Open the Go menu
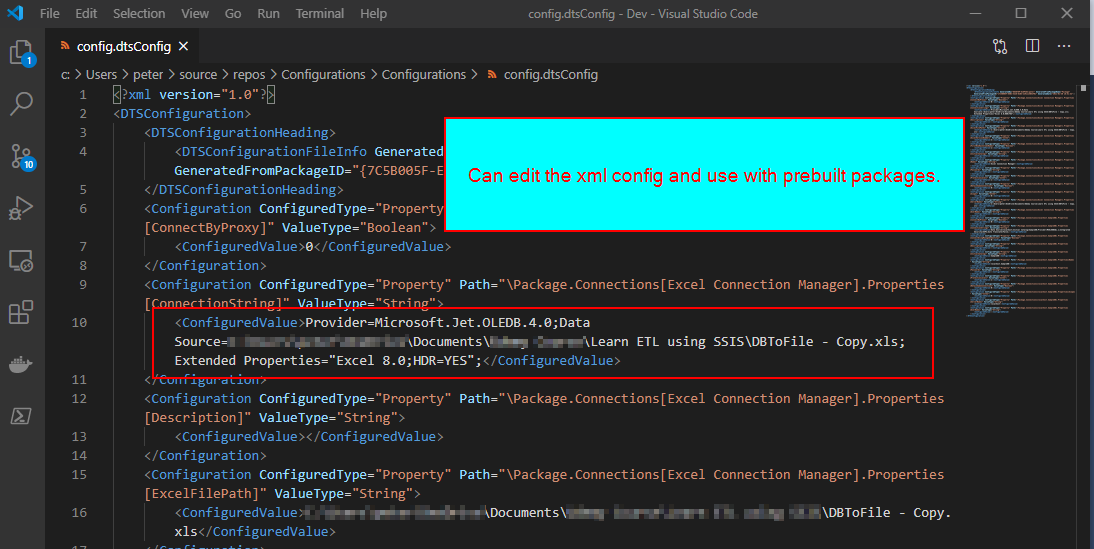This screenshot has height=549, width=1094. pyautogui.click(x=233, y=13)
